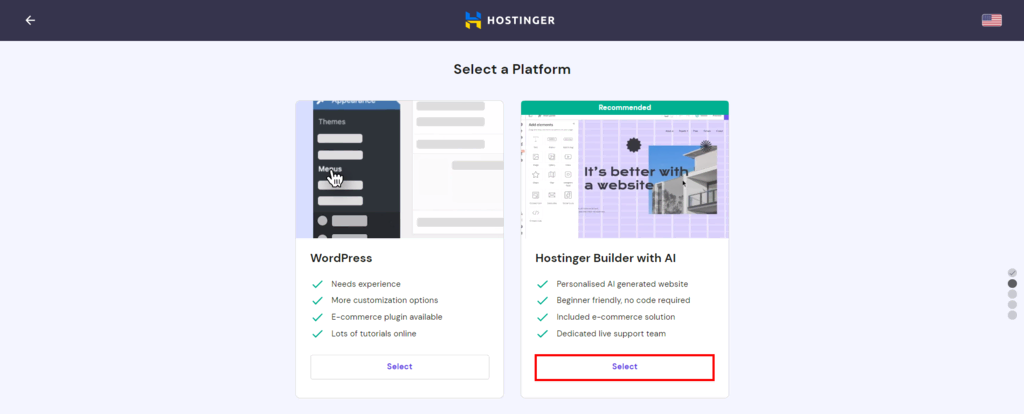The image size is (1024, 414).
Task: Click "Hostinger Builder with AI" title
Action: [605, 258]
